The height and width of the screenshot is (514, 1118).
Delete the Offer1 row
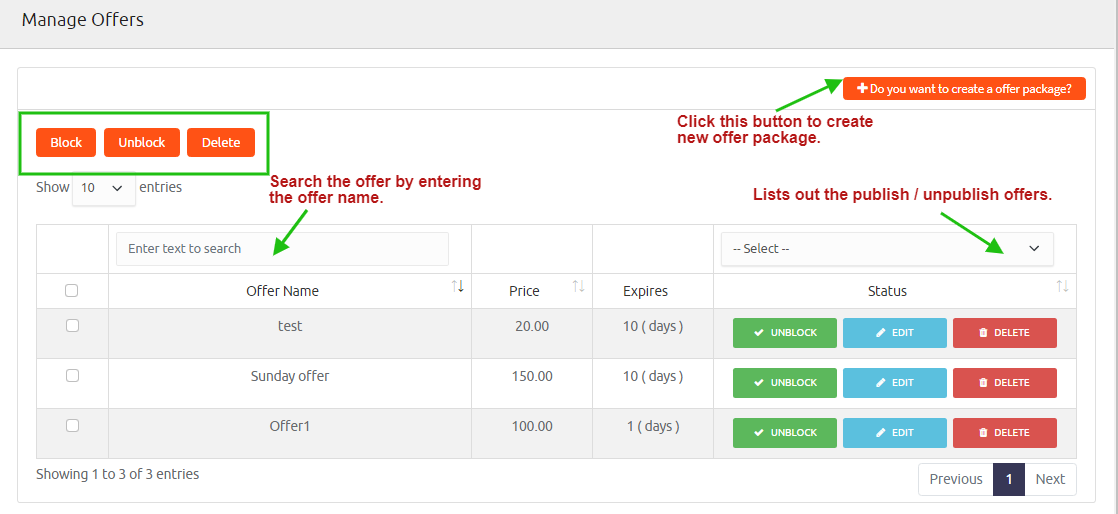(1004, 433)
